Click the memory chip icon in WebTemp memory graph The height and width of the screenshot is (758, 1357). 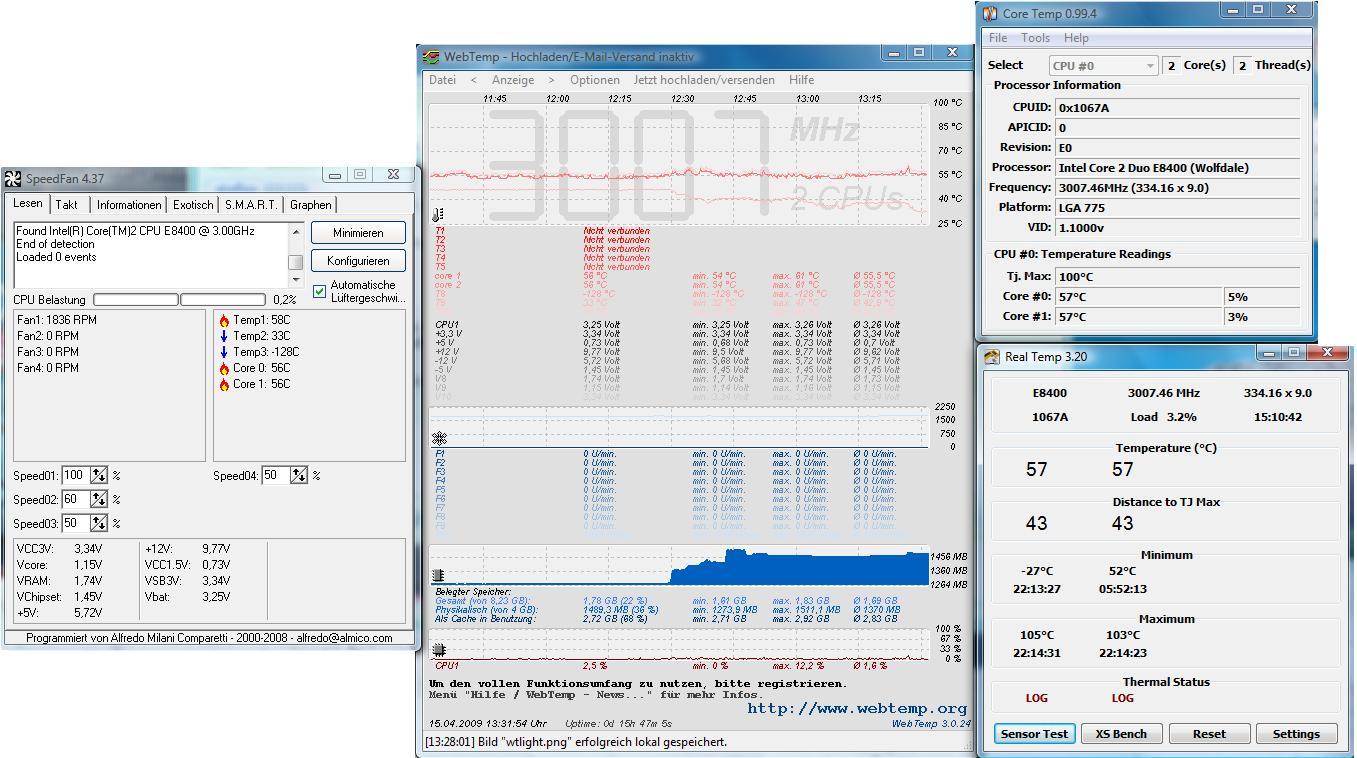point(438,575)
